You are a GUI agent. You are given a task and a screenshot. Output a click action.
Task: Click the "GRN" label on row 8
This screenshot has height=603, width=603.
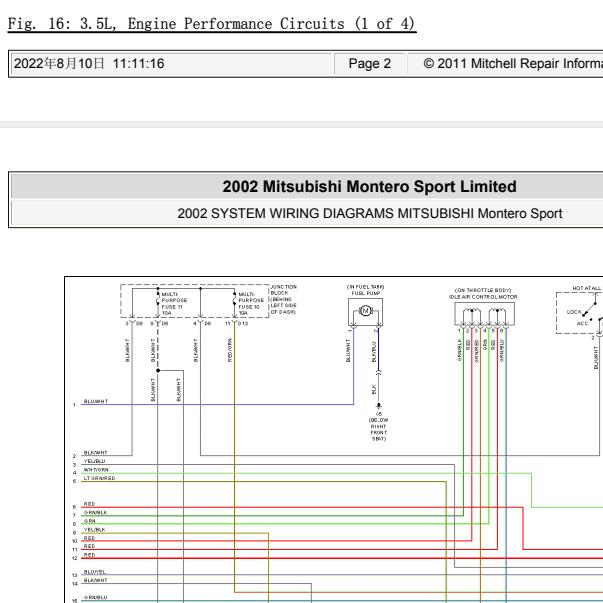[x=90, y=521]
